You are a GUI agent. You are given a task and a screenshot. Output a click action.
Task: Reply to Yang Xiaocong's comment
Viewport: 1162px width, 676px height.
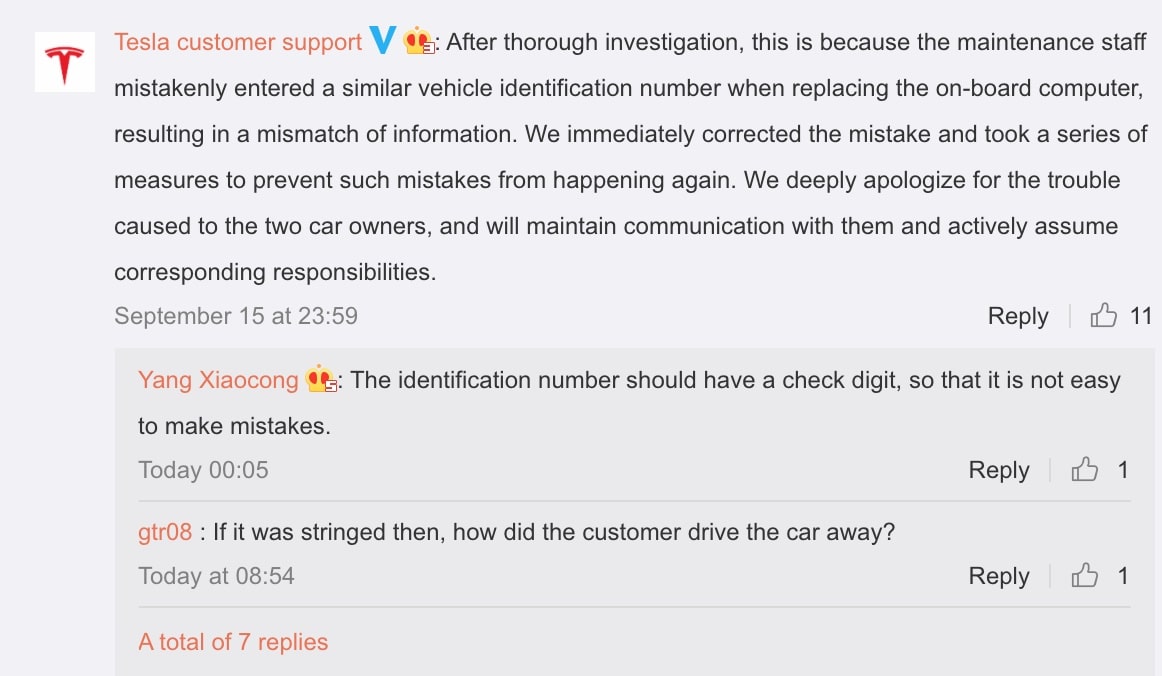tap(998, 470)
